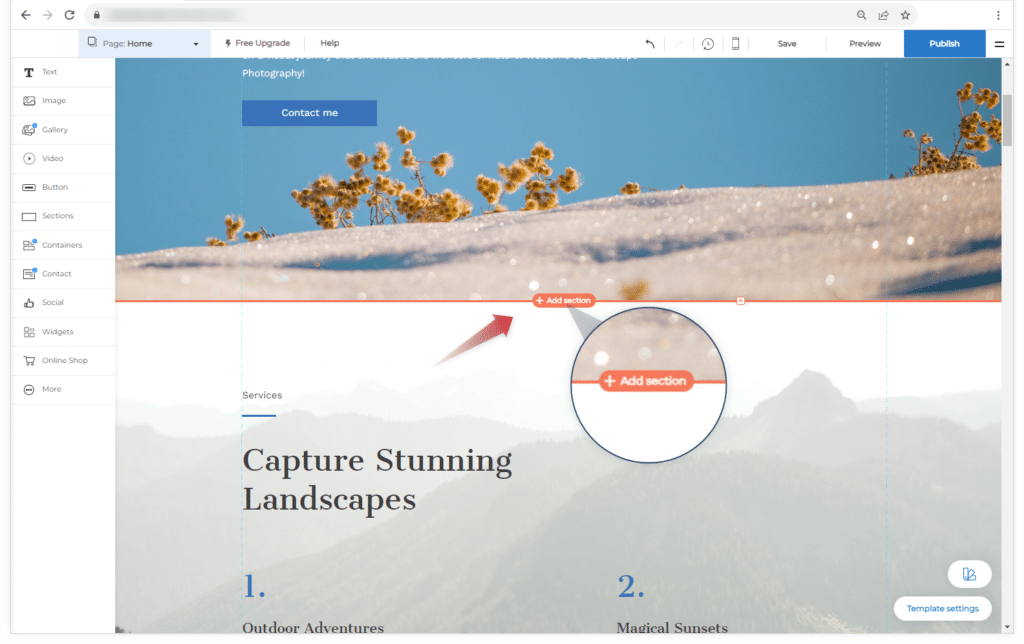Open the version history clock icon

(x=708, y=44)
